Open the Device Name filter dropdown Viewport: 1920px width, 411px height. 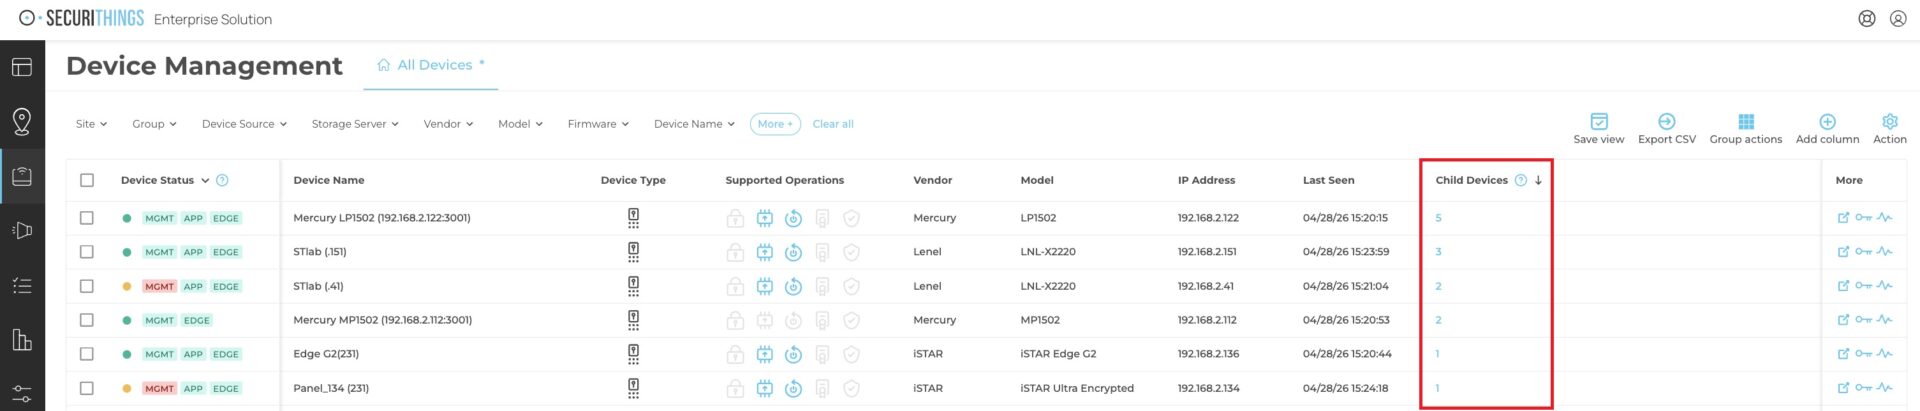point(694,124)
